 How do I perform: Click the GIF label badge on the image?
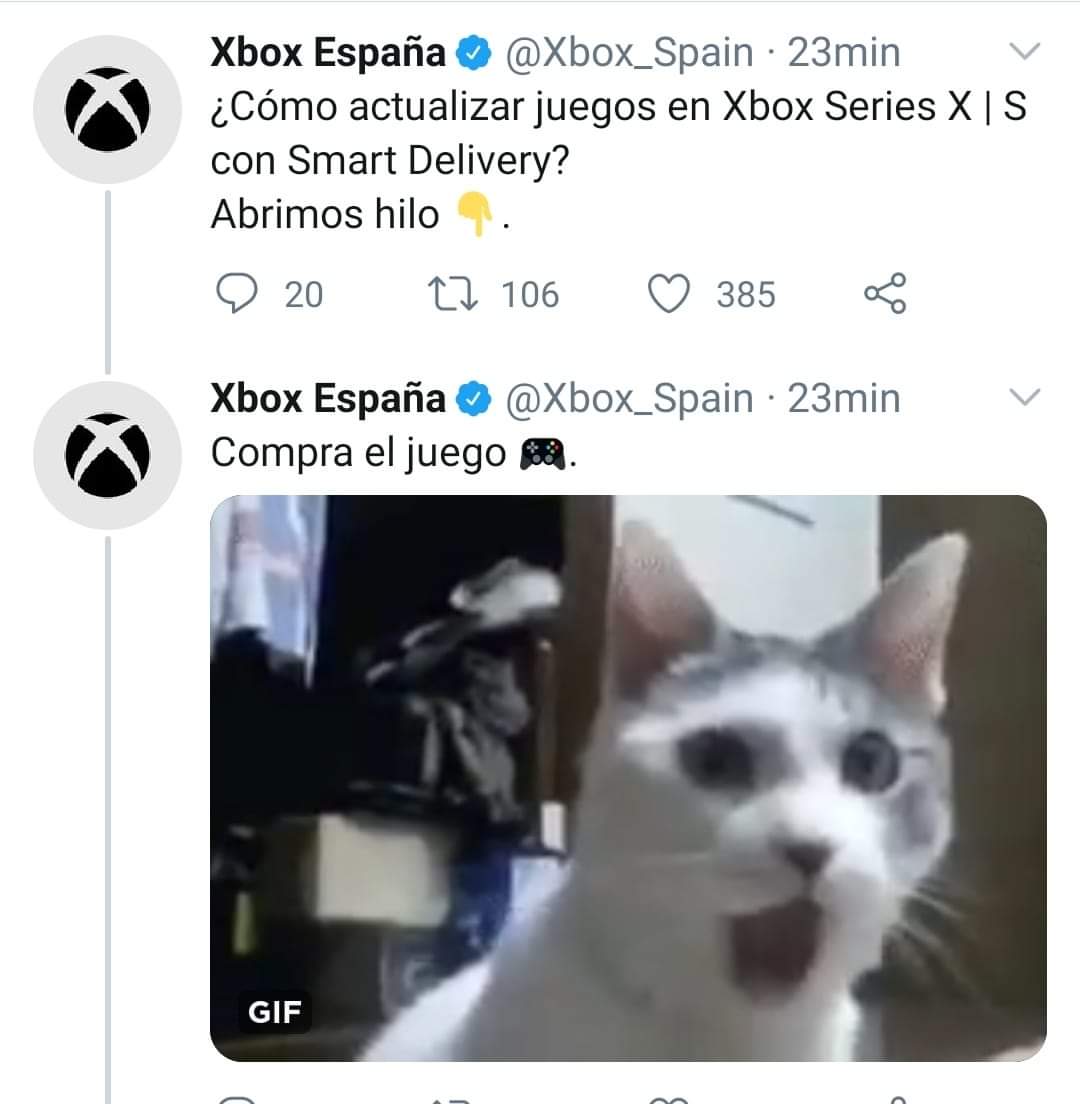click(x=275, y=1012)
